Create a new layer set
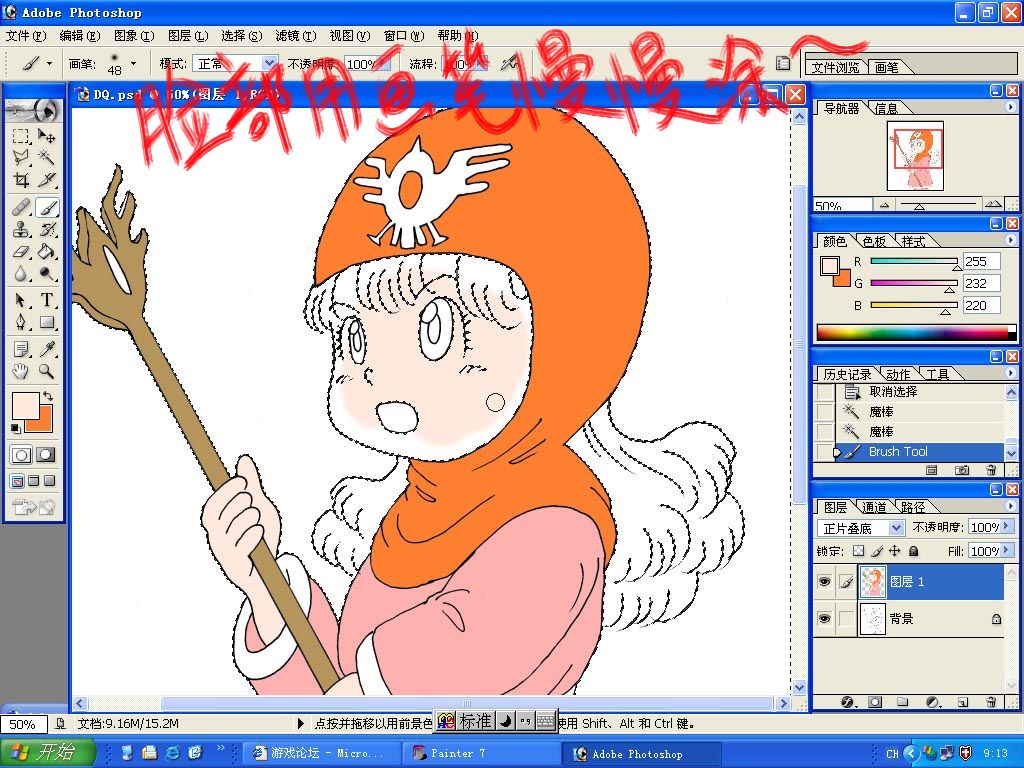 (x=903, y=702)
